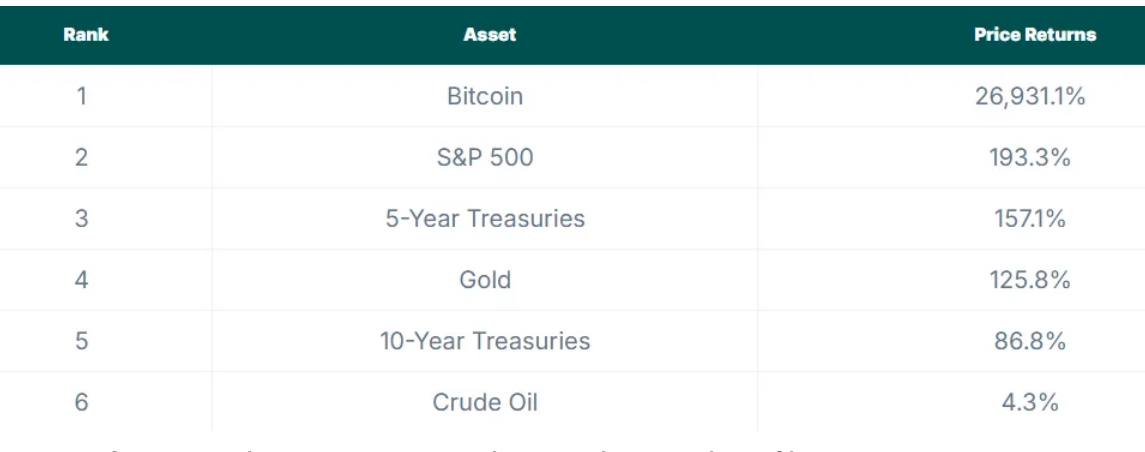Click the Rank column header
Image resolution: width=1145 pixels, height=452 pixels.
click(85, 34)
